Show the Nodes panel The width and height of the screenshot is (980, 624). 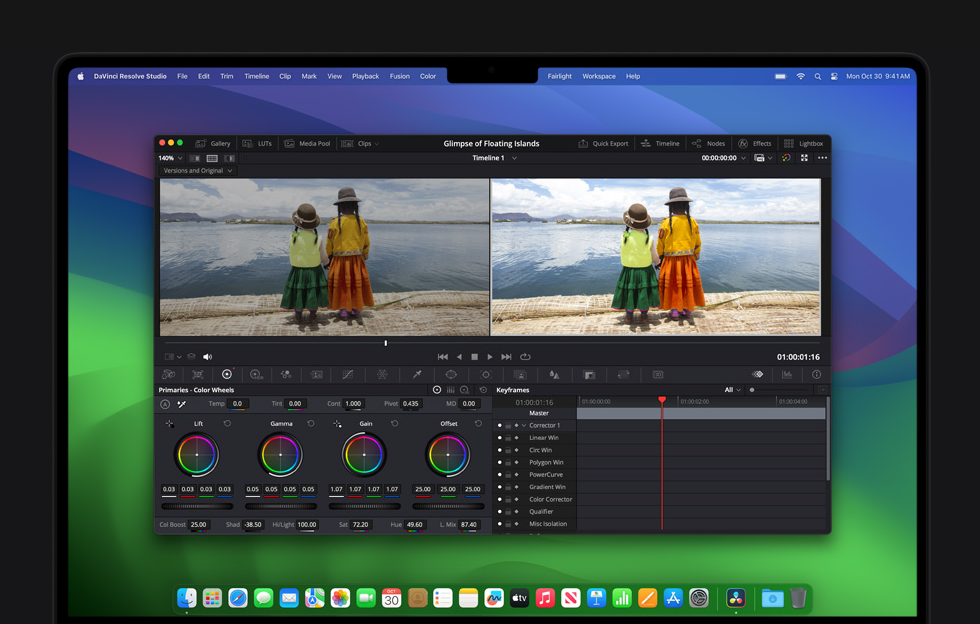(x=708, y=144)
